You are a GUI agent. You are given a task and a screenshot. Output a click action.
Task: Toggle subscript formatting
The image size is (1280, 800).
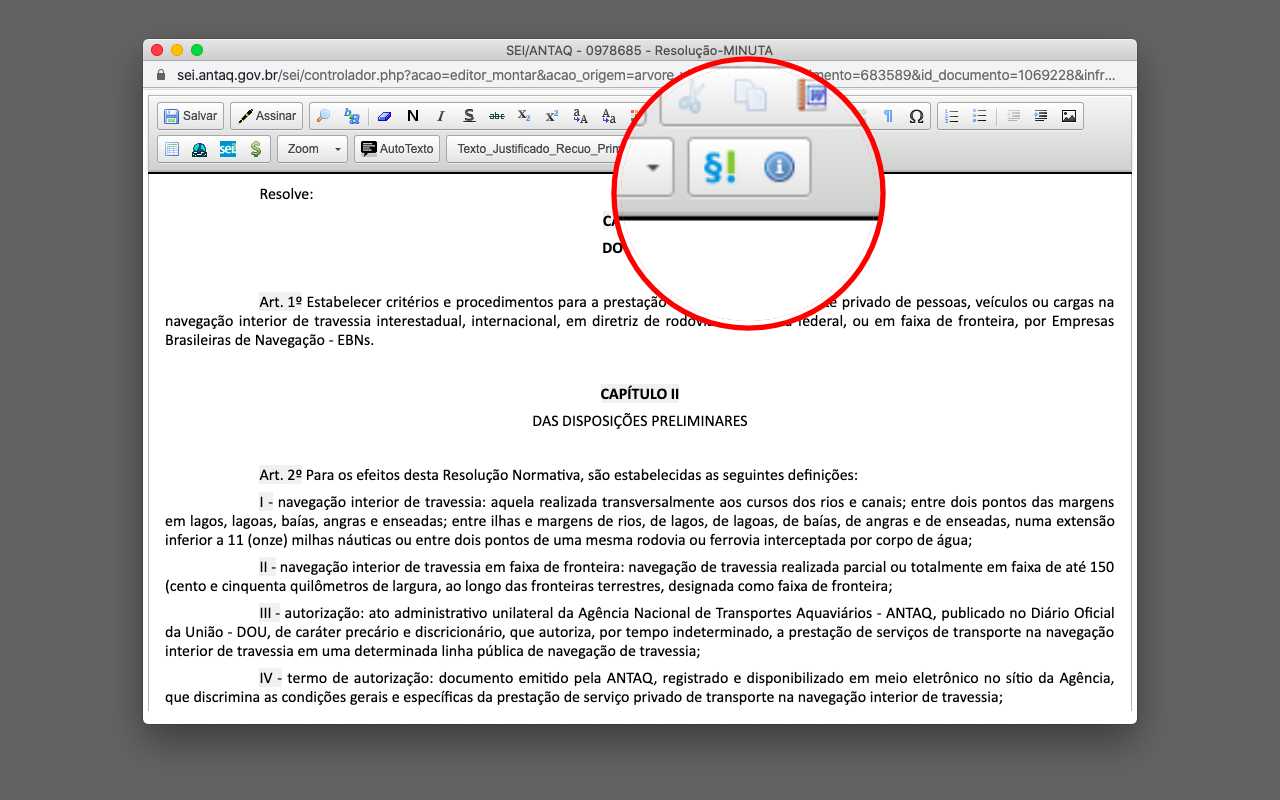(x=524, y=116)
